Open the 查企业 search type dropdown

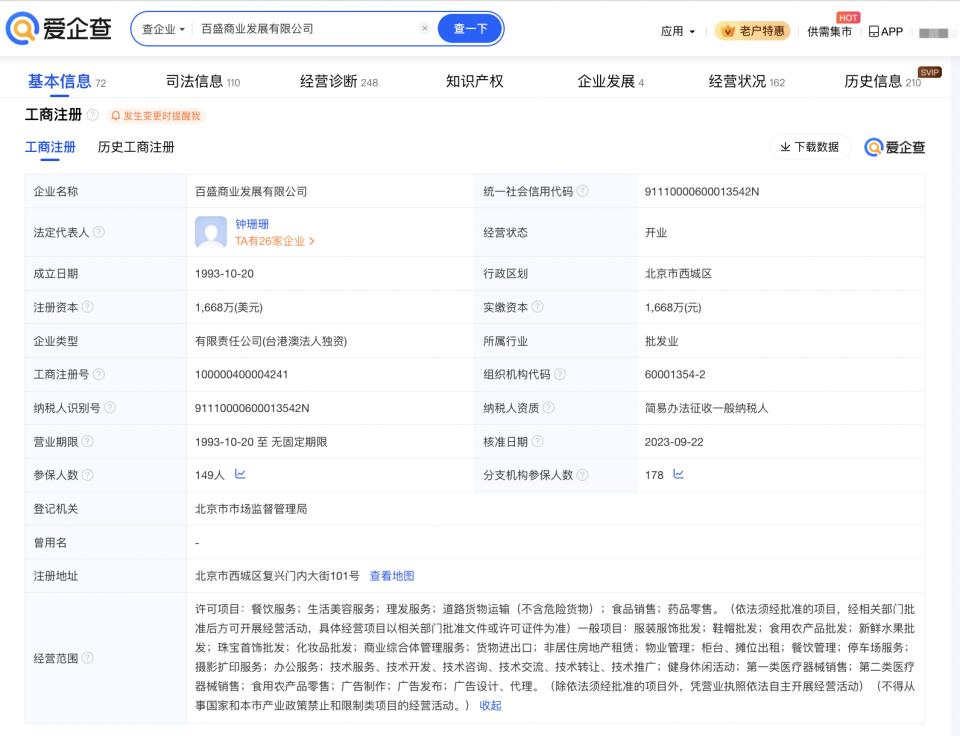[x=163, y=29]
